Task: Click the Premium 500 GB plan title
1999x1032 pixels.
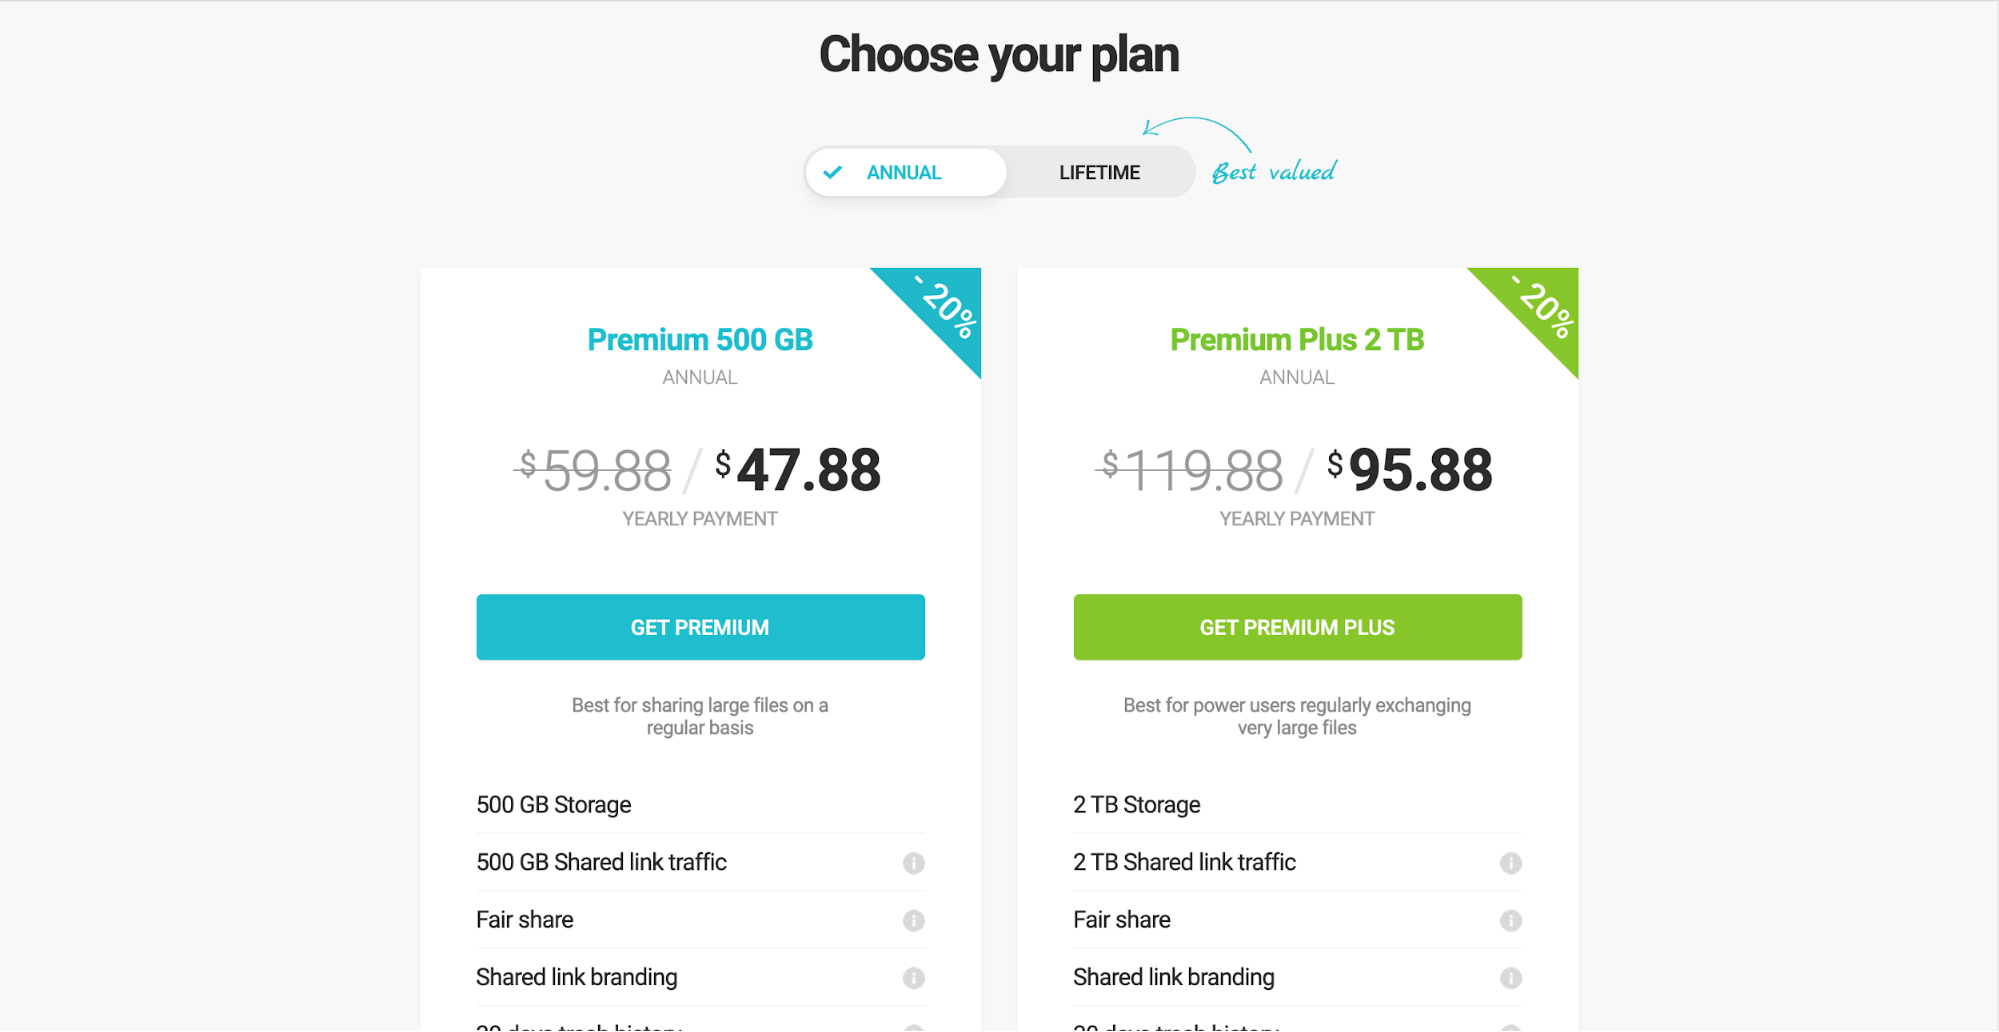Action: click(700, 340)
